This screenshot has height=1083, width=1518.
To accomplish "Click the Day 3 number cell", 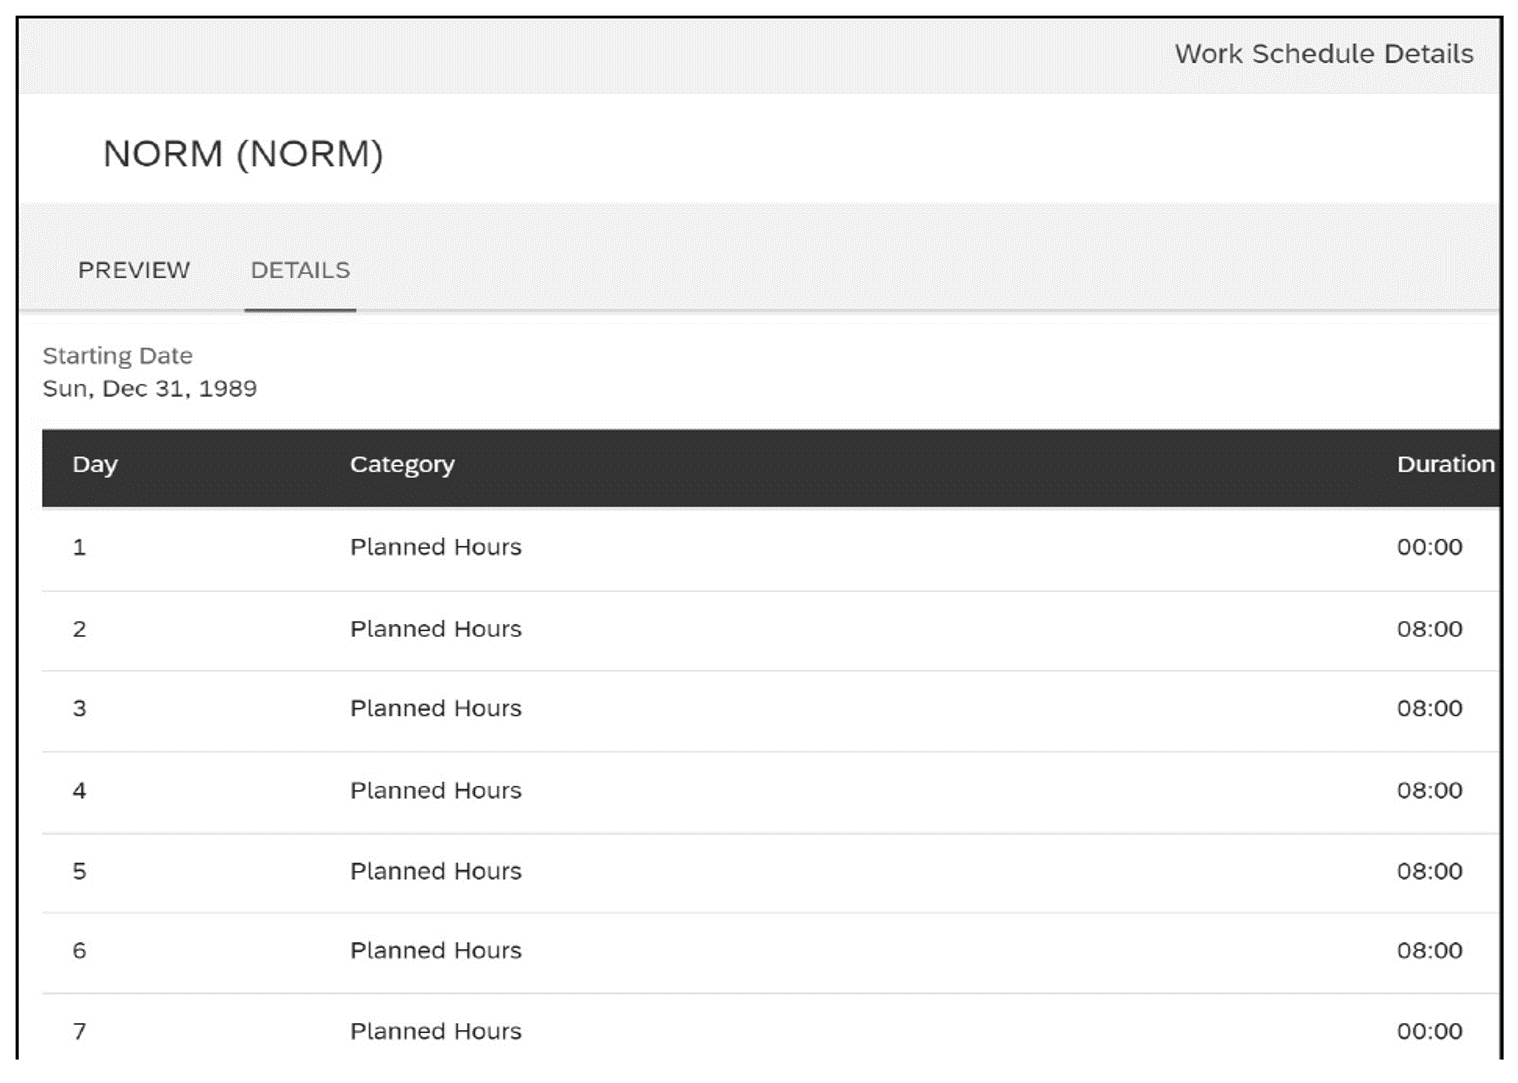I will point(81,708).
